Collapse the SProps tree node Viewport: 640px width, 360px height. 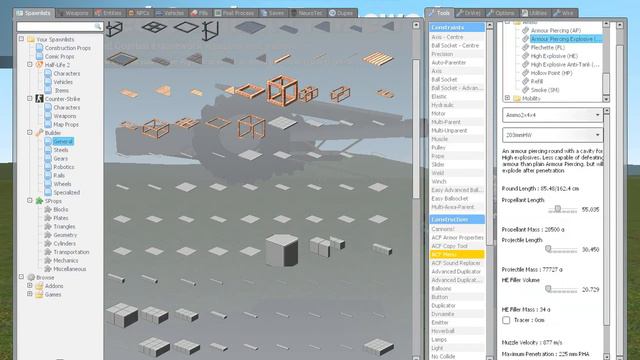click(30, 200)
